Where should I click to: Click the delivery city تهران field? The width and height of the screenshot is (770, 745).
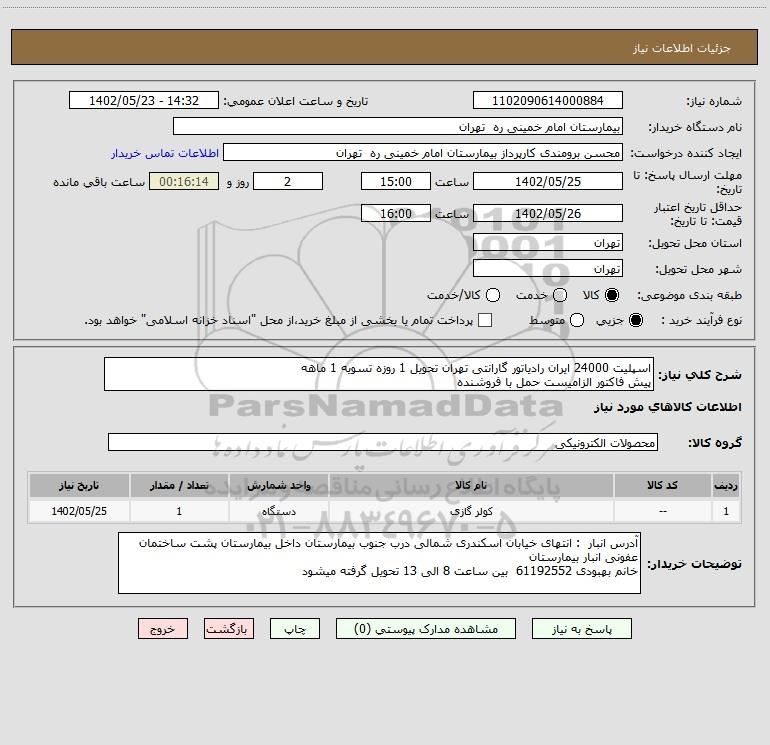pyautogui.click(x=548, y=268)
